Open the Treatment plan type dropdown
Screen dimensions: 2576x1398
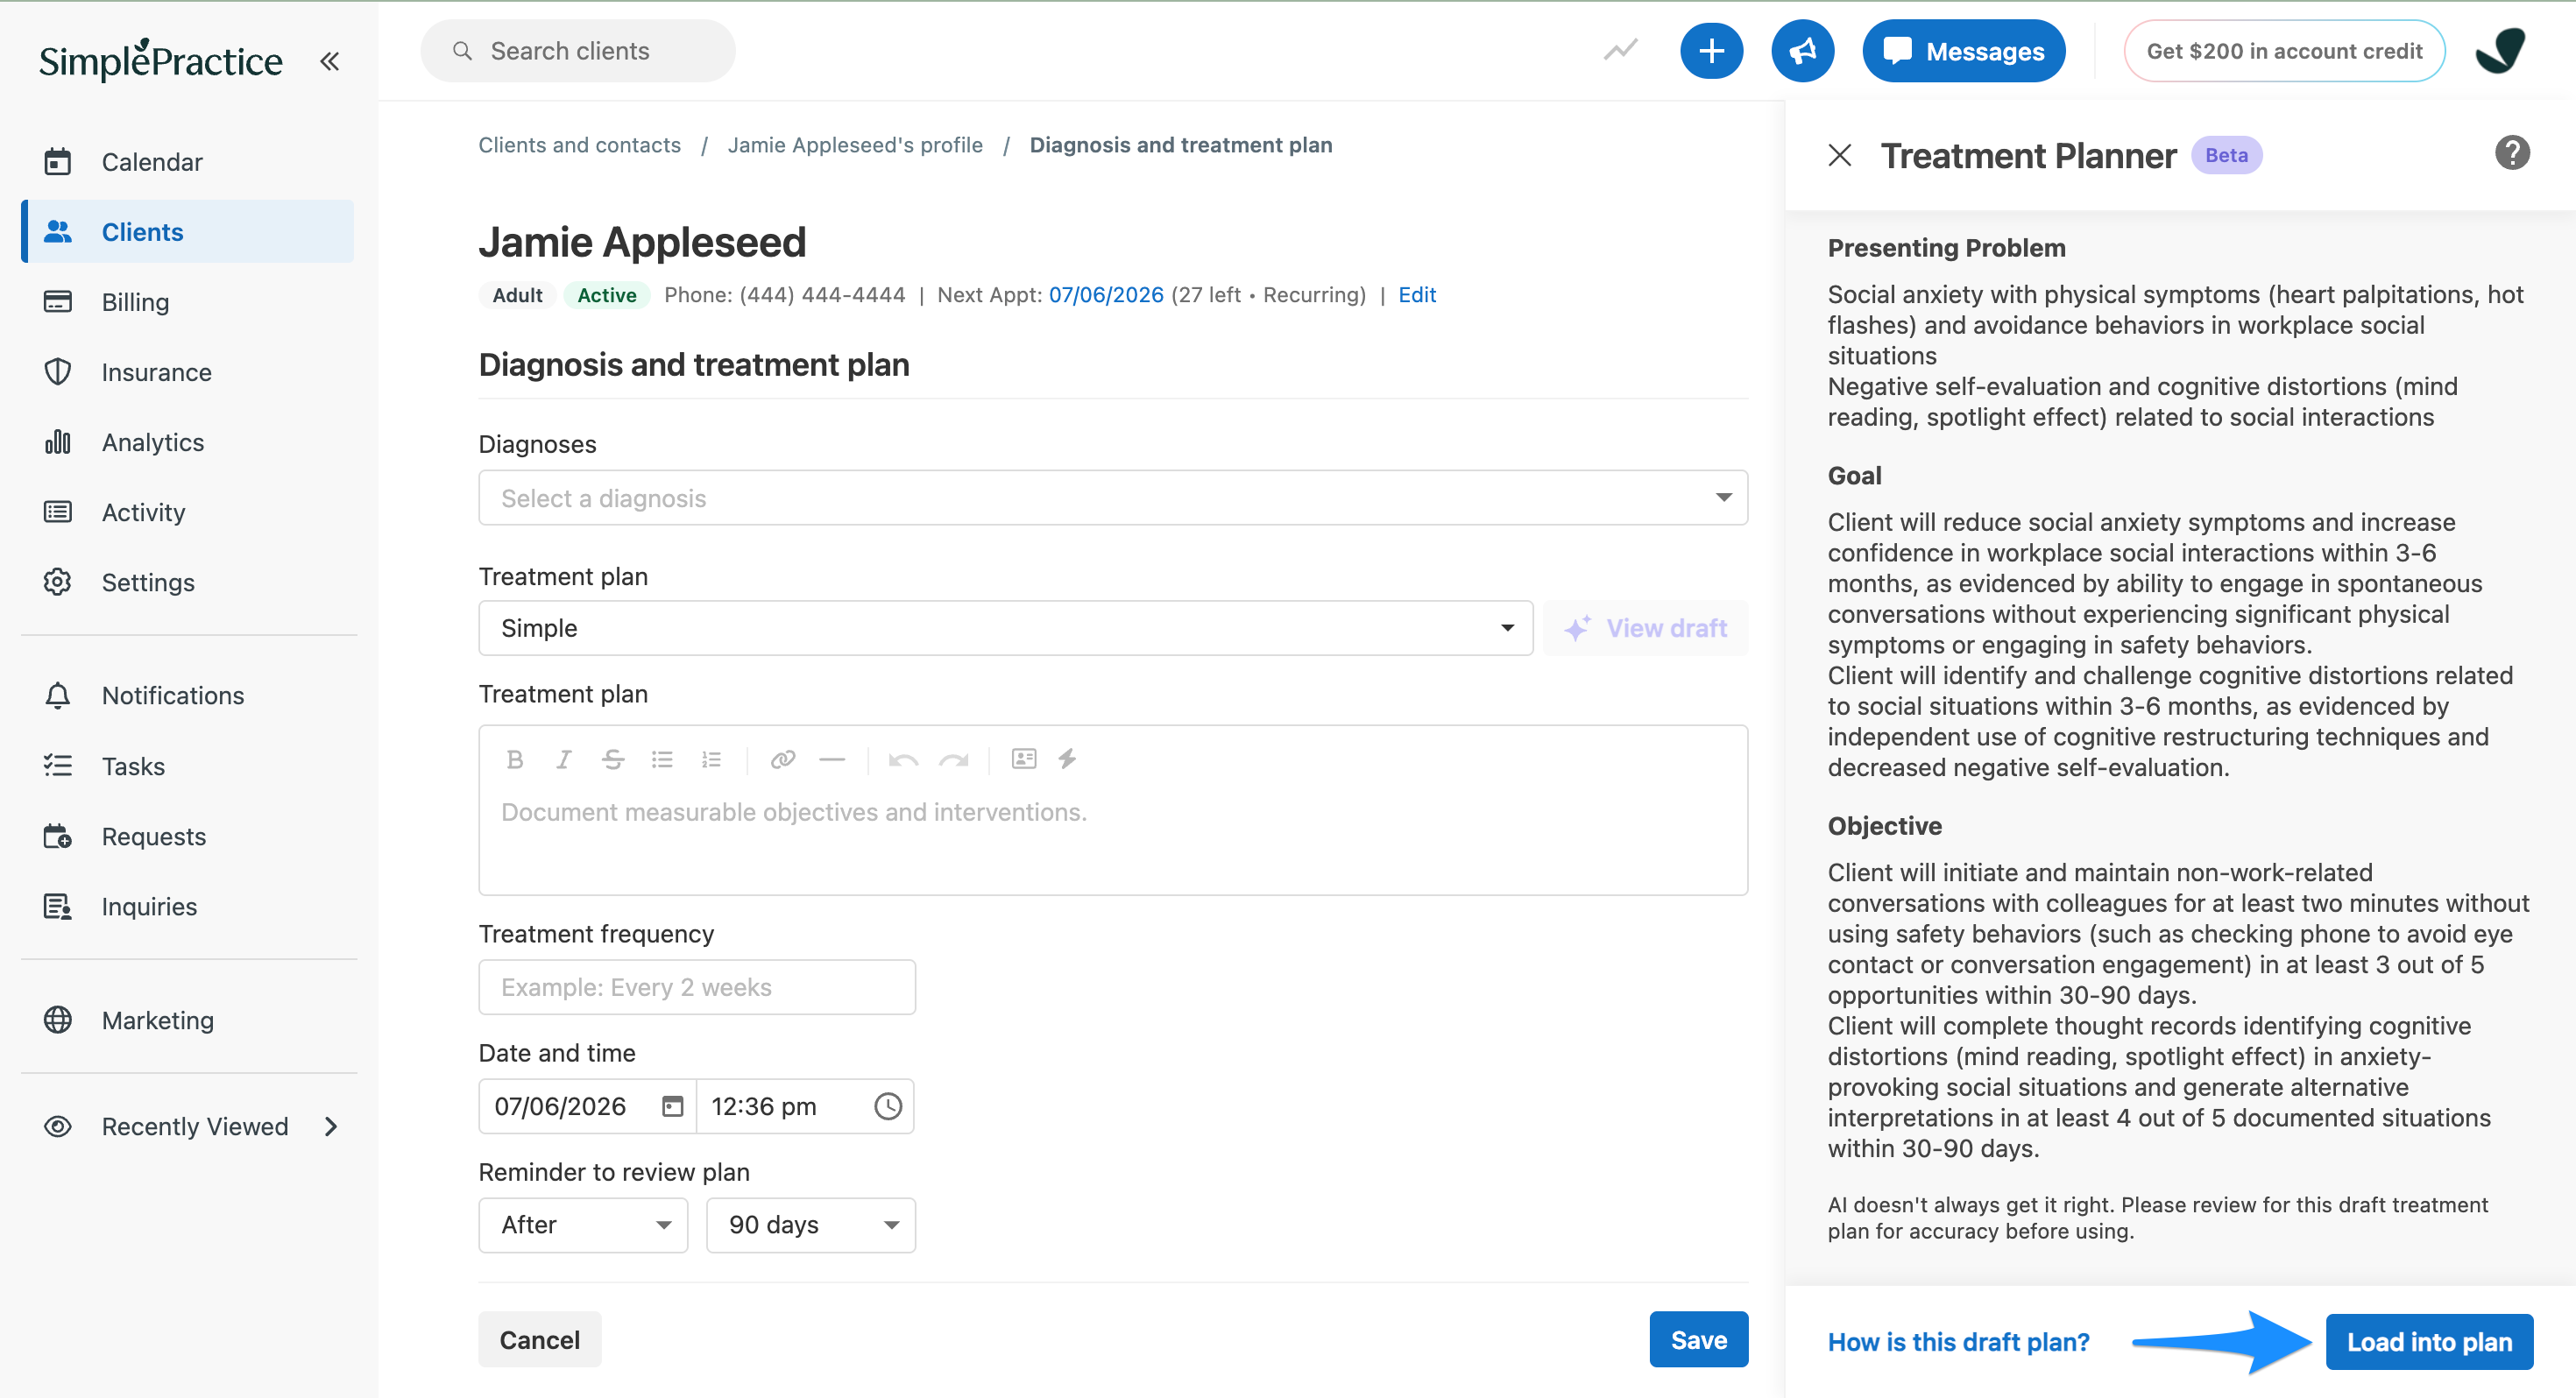point(1005,628)
